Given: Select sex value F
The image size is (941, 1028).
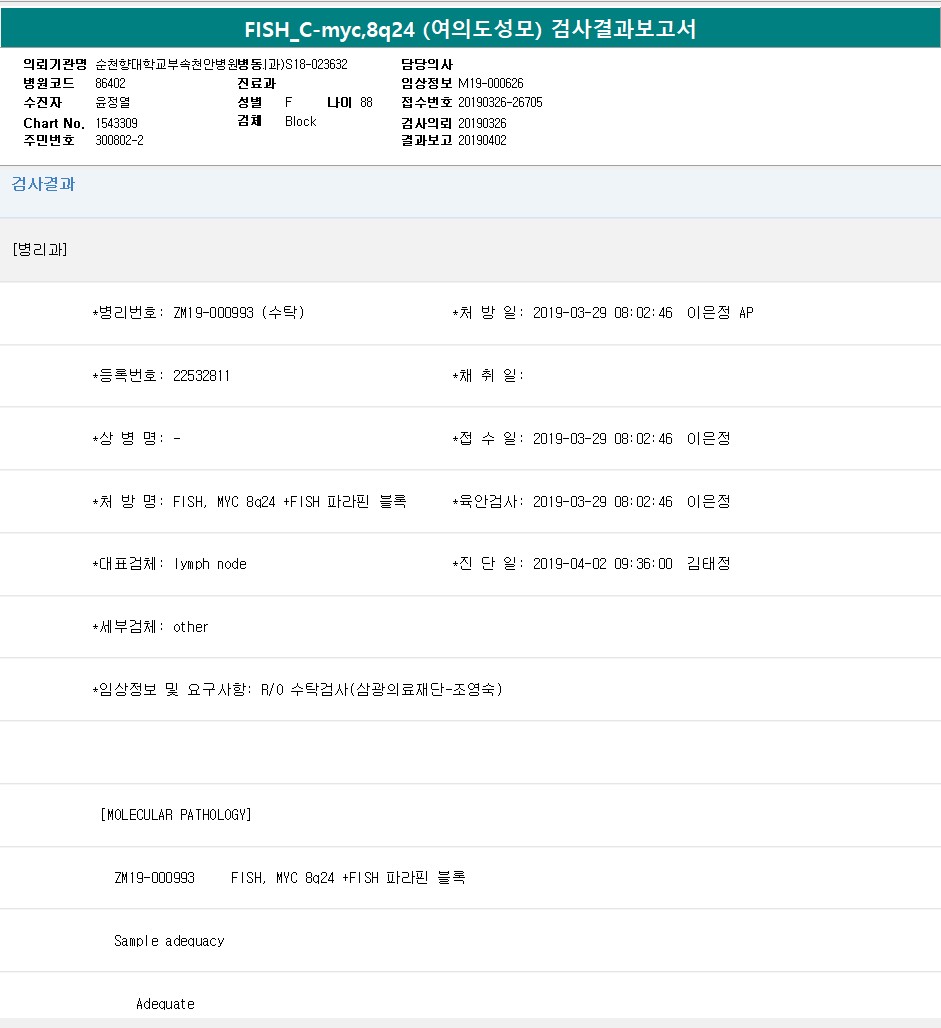Looking at the screenshot, I should point(289,102).
